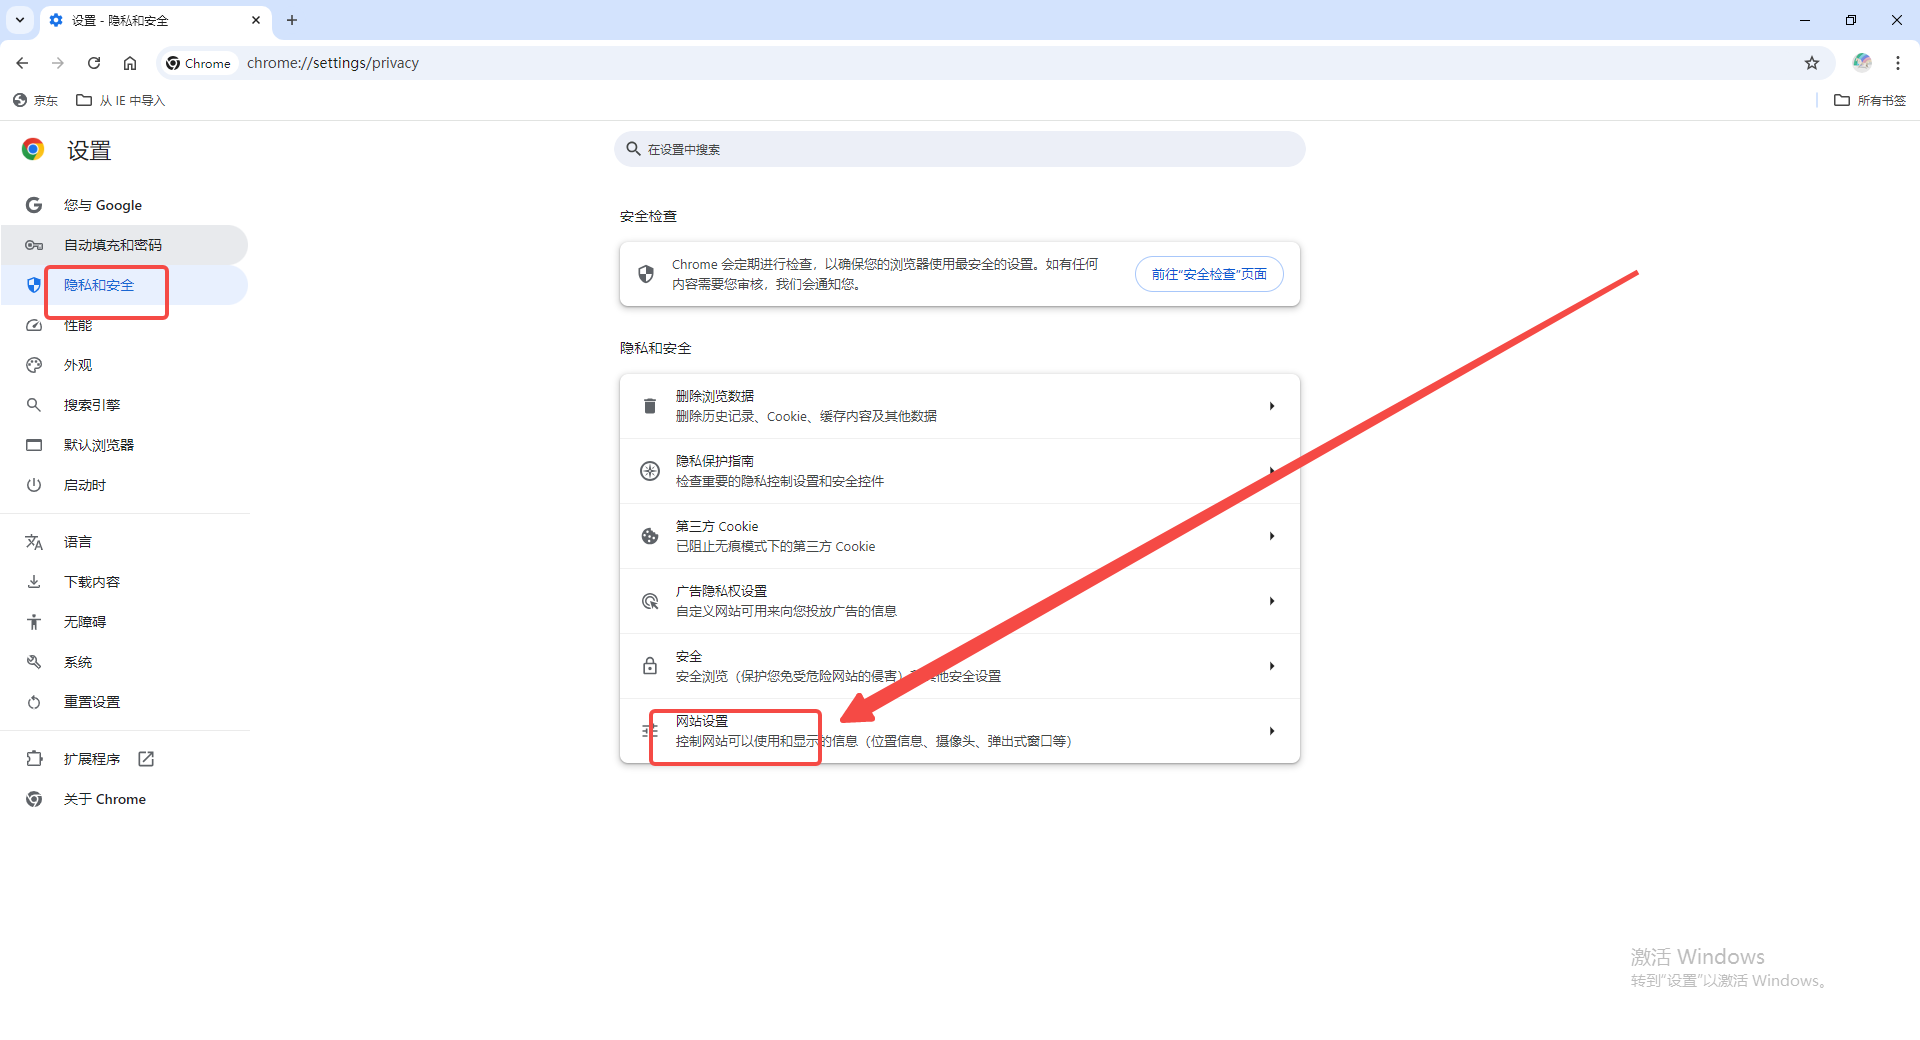Select 隐私和安全 in sidebar
The height and width of the screenshot is (1040, 1920).
coord(124,285)
